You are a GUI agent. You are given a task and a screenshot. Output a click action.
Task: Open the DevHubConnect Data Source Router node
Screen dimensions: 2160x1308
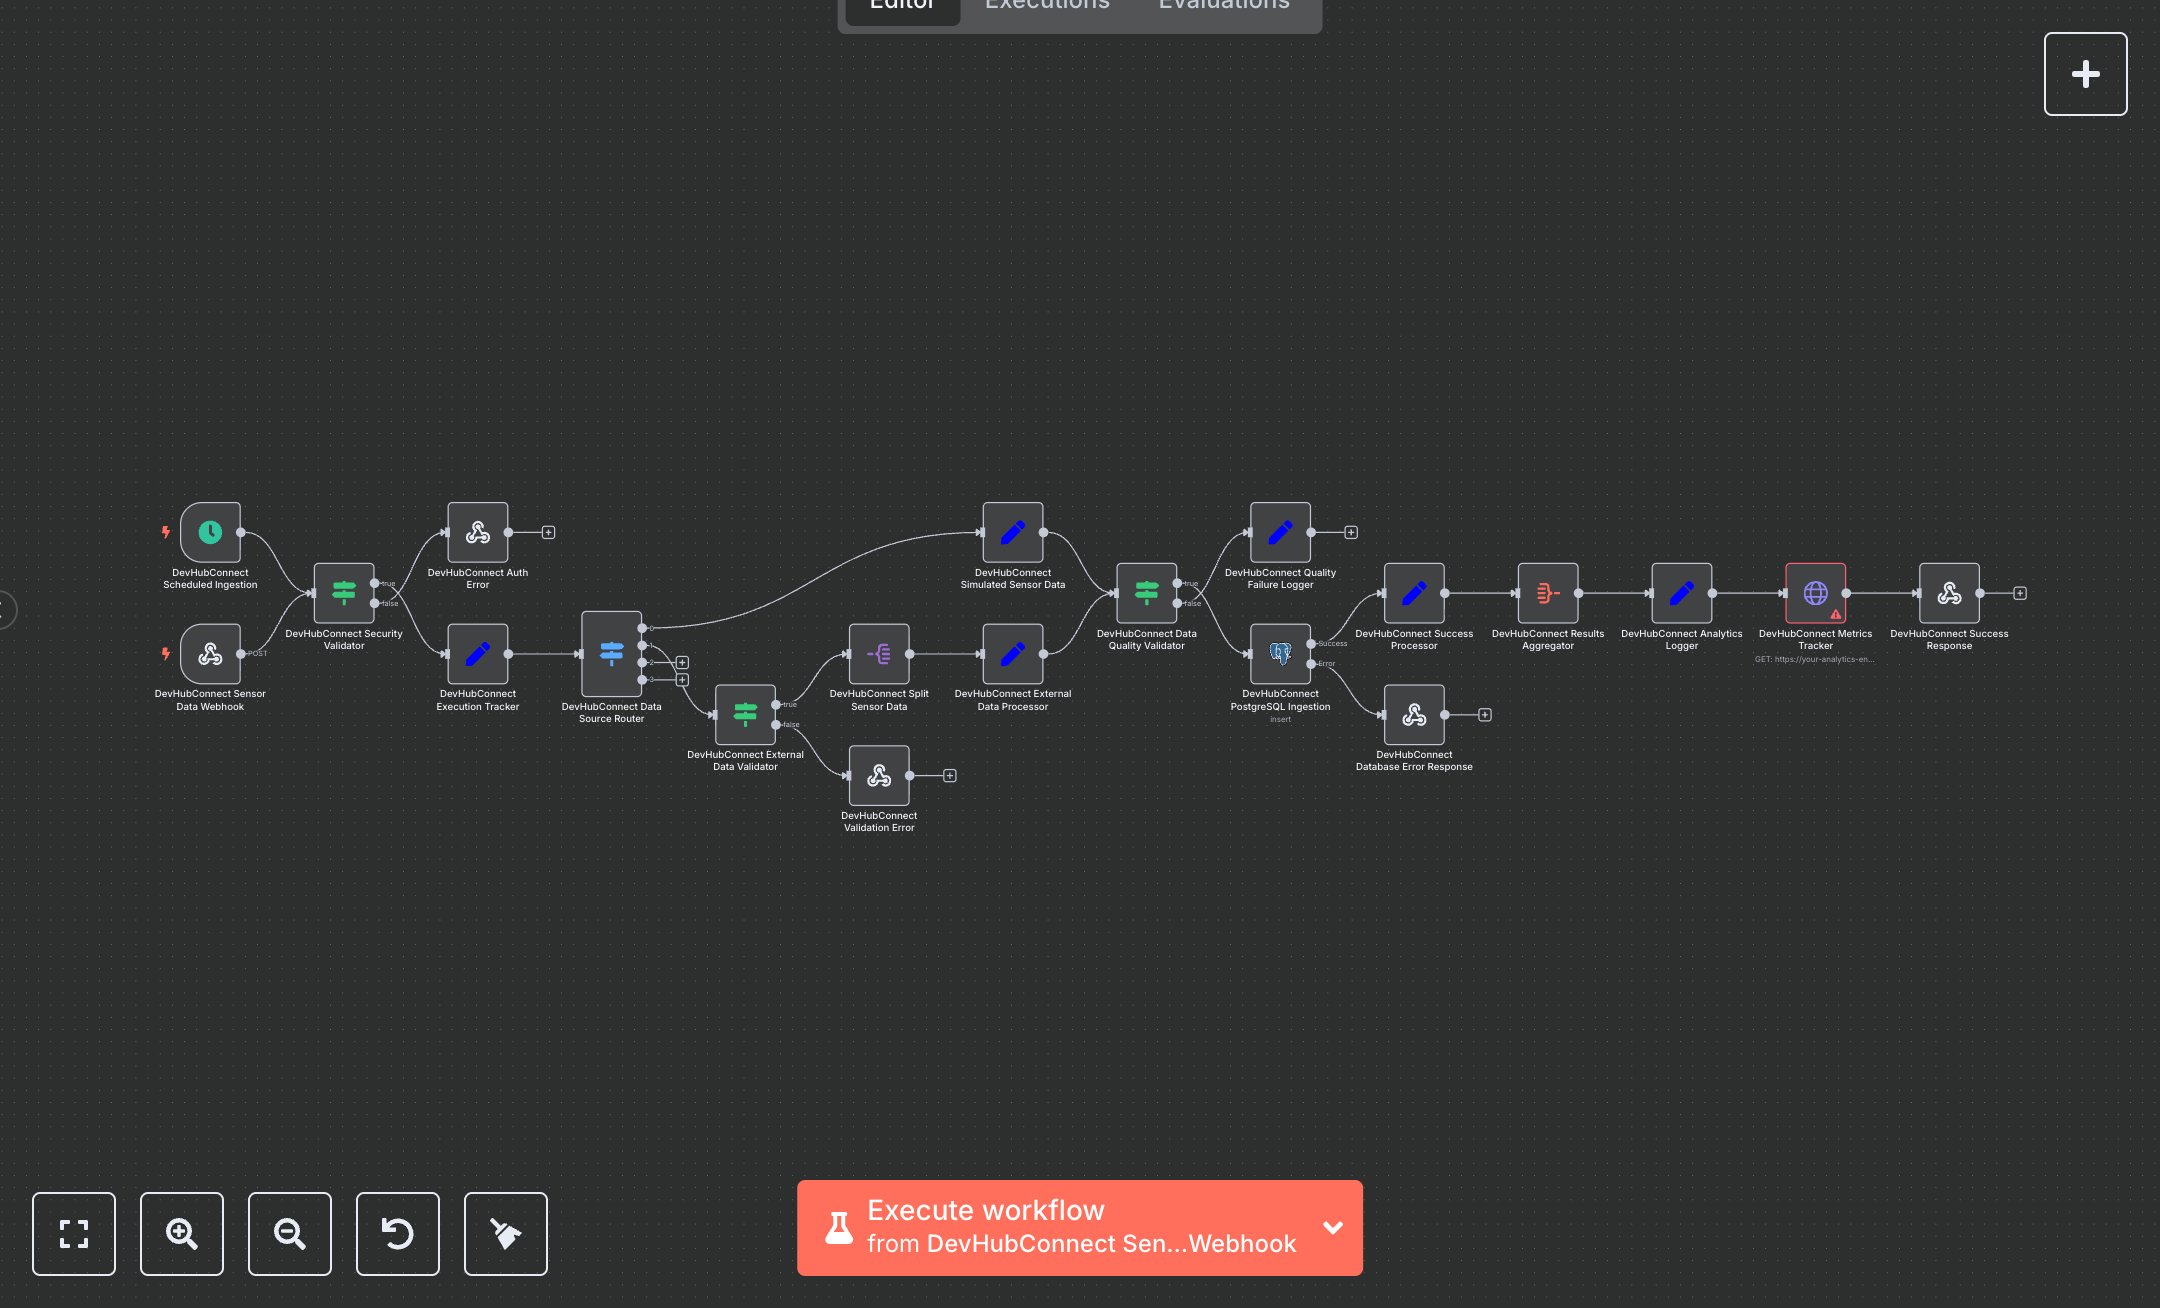click(610, 655)
